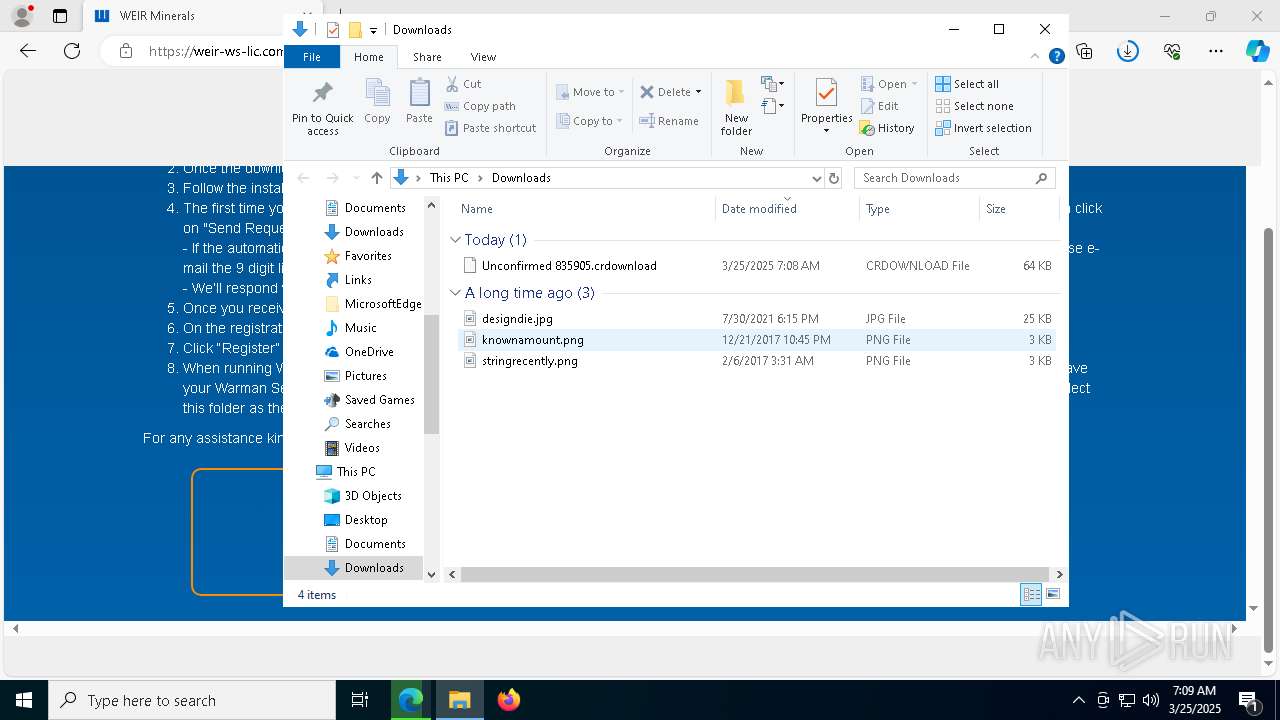Screen dimensions: 1280x720
Task: Click the Search Downloads field
Action: 955,178
